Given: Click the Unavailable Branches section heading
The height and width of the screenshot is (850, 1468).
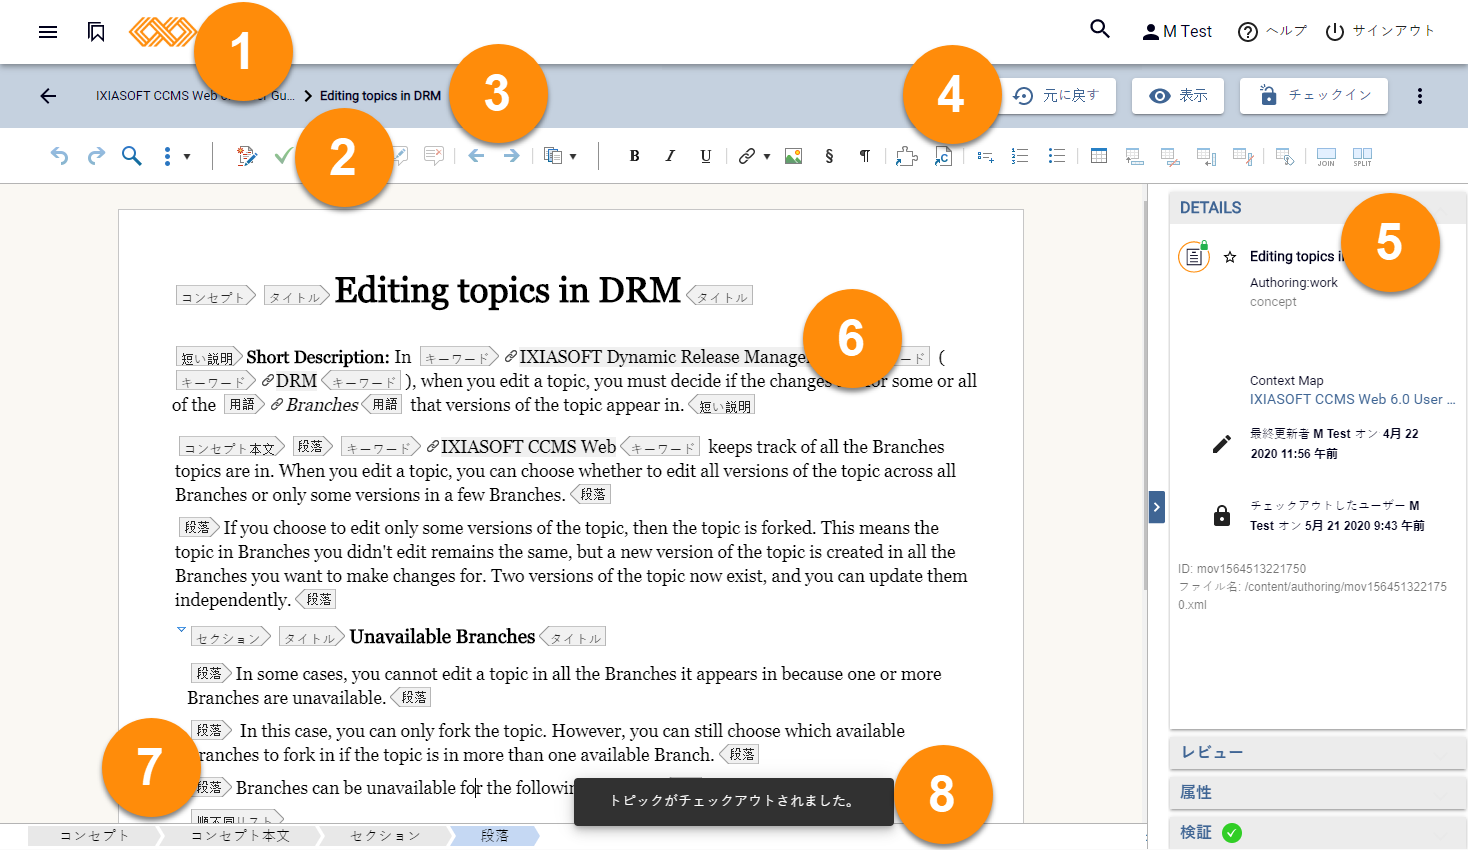Looking at the screenshot, I should coord(443,637).
